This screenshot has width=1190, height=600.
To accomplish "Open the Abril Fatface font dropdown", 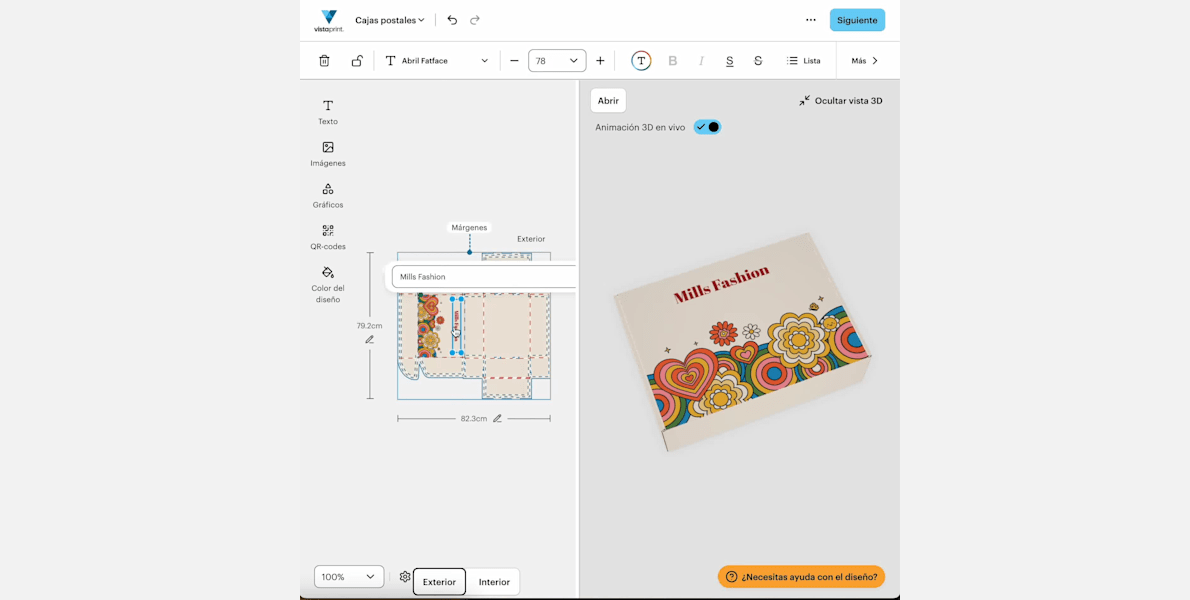I will [436, 61].
